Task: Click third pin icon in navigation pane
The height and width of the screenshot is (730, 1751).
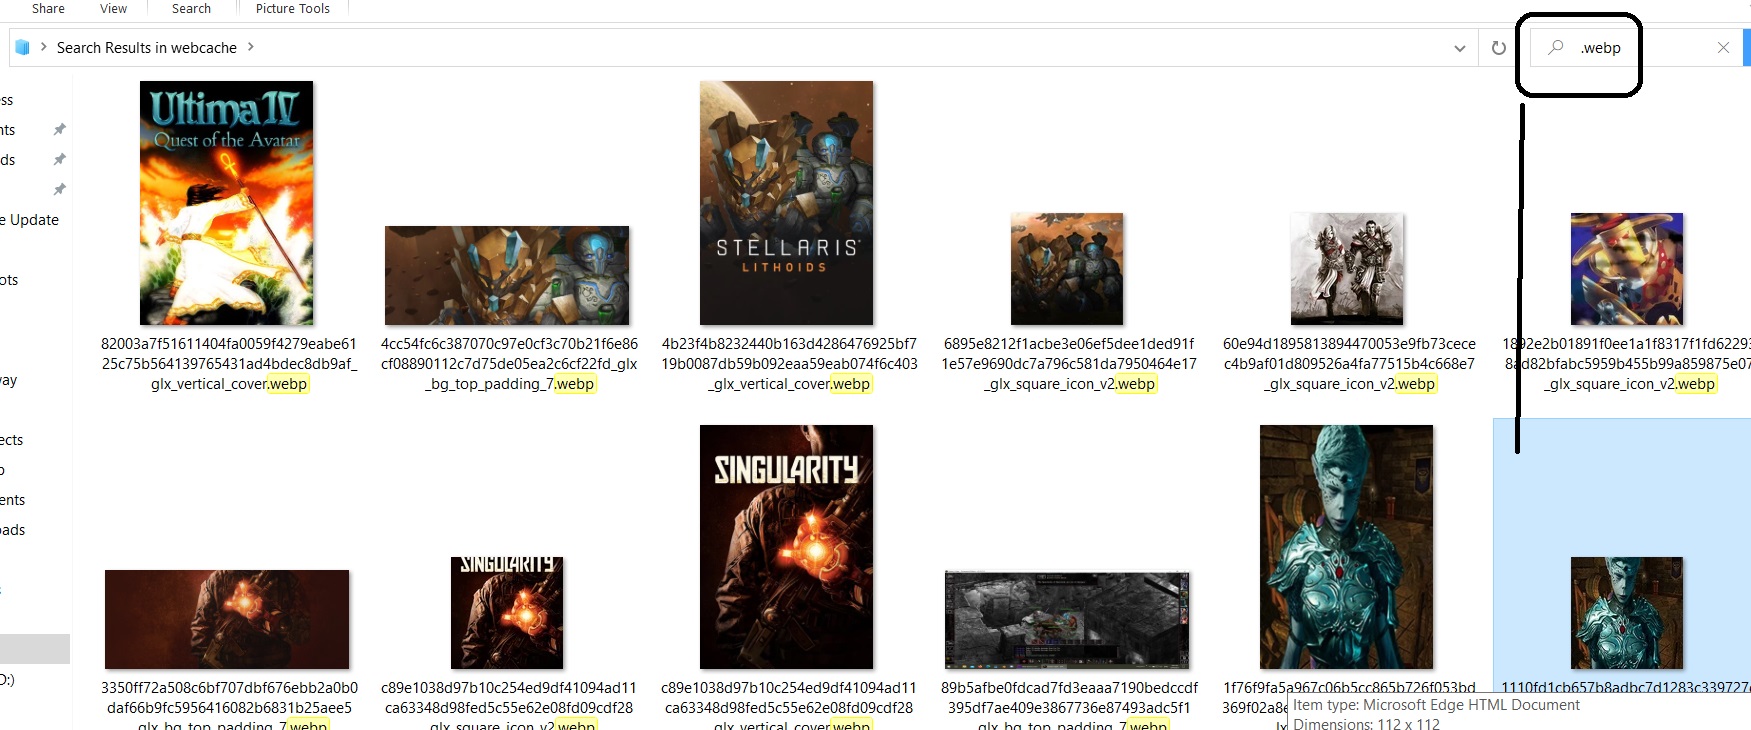Action: tap(59, 189)
